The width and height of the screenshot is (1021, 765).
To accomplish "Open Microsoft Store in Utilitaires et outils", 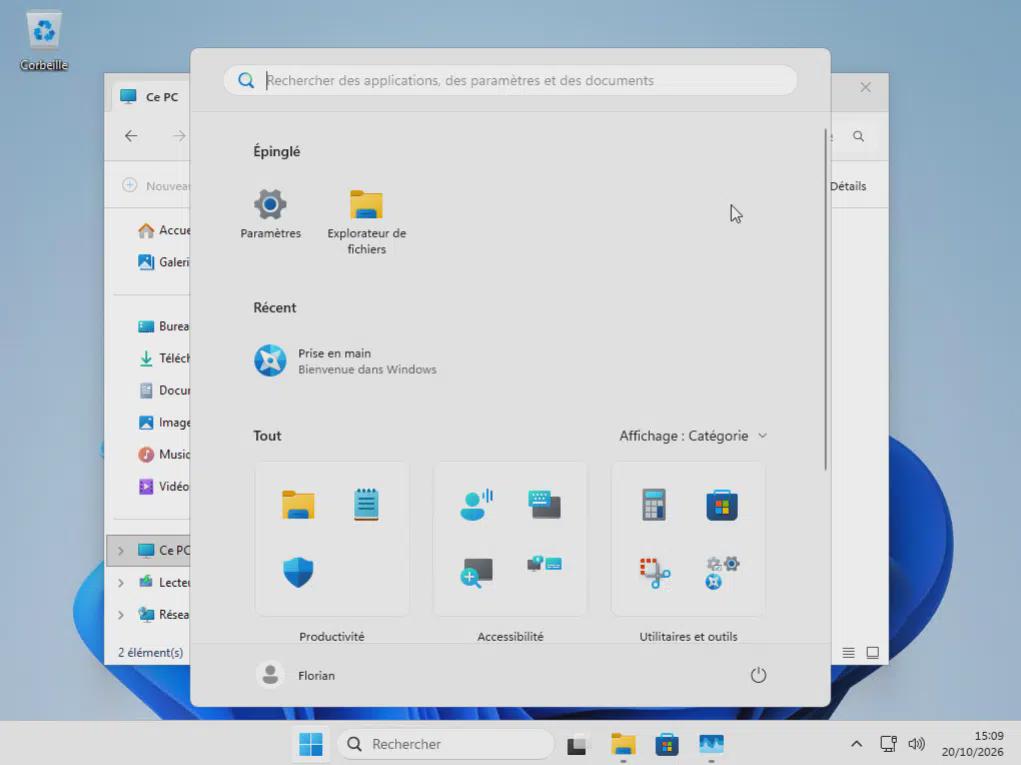I will (722, 505).
